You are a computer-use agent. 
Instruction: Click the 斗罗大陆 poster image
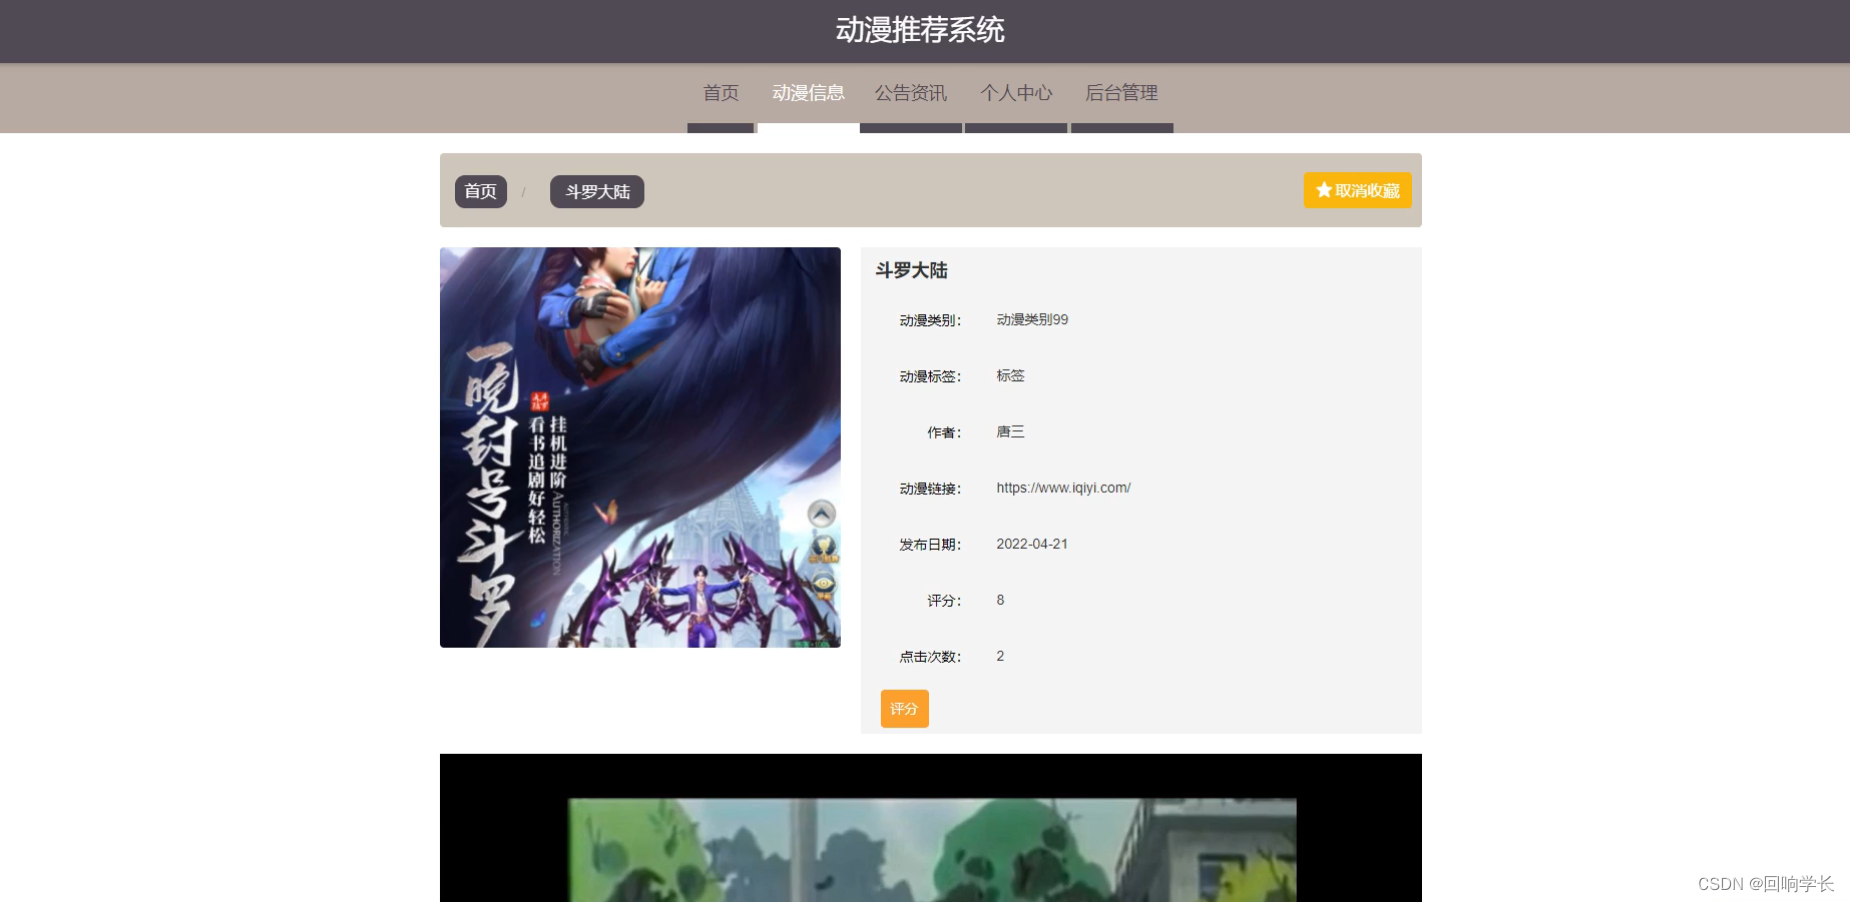click(639, 447)
